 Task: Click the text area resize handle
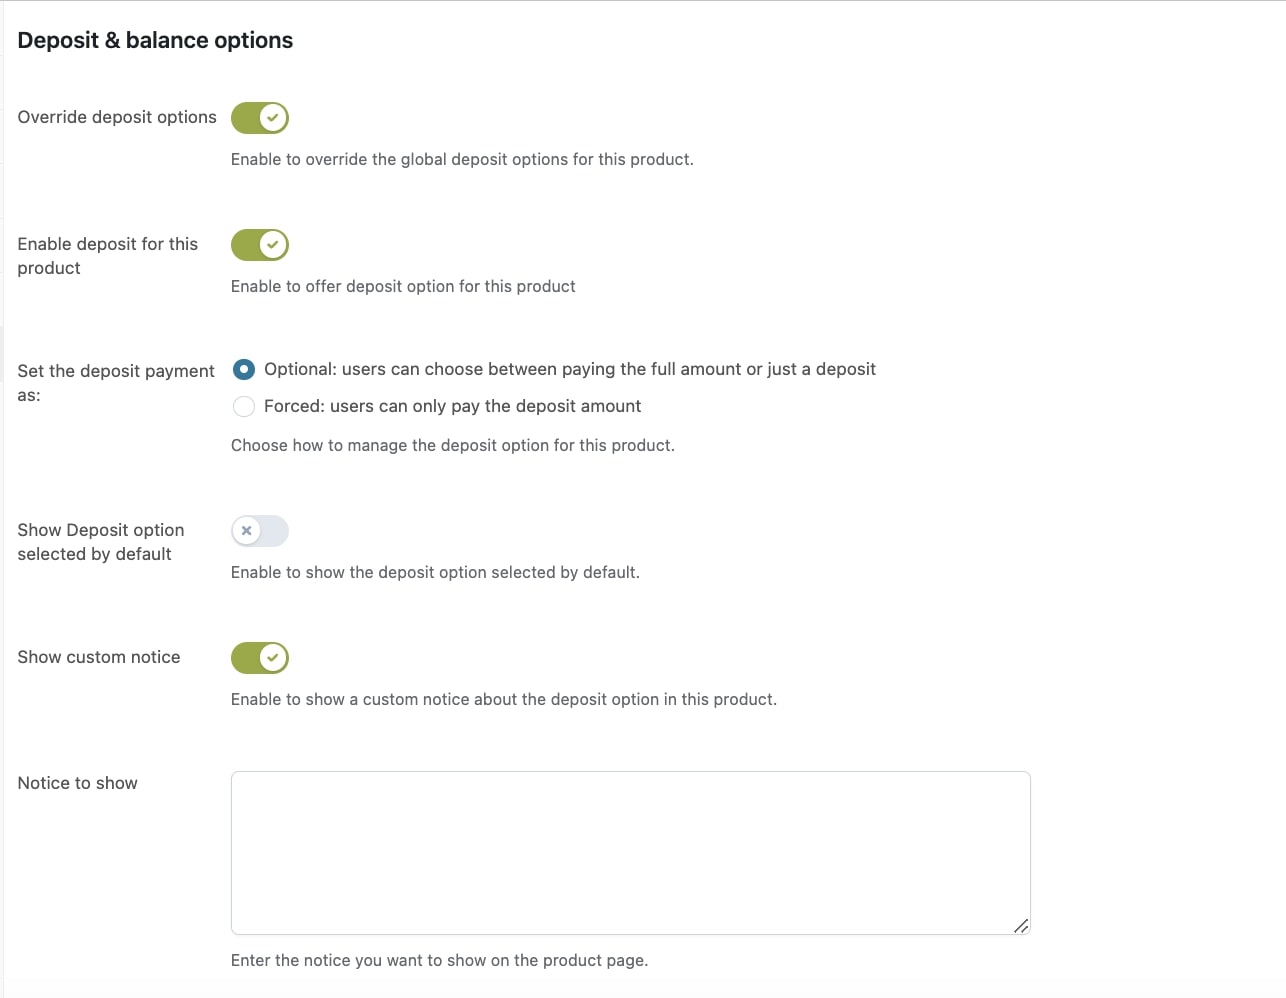(x=1021, y=926)
